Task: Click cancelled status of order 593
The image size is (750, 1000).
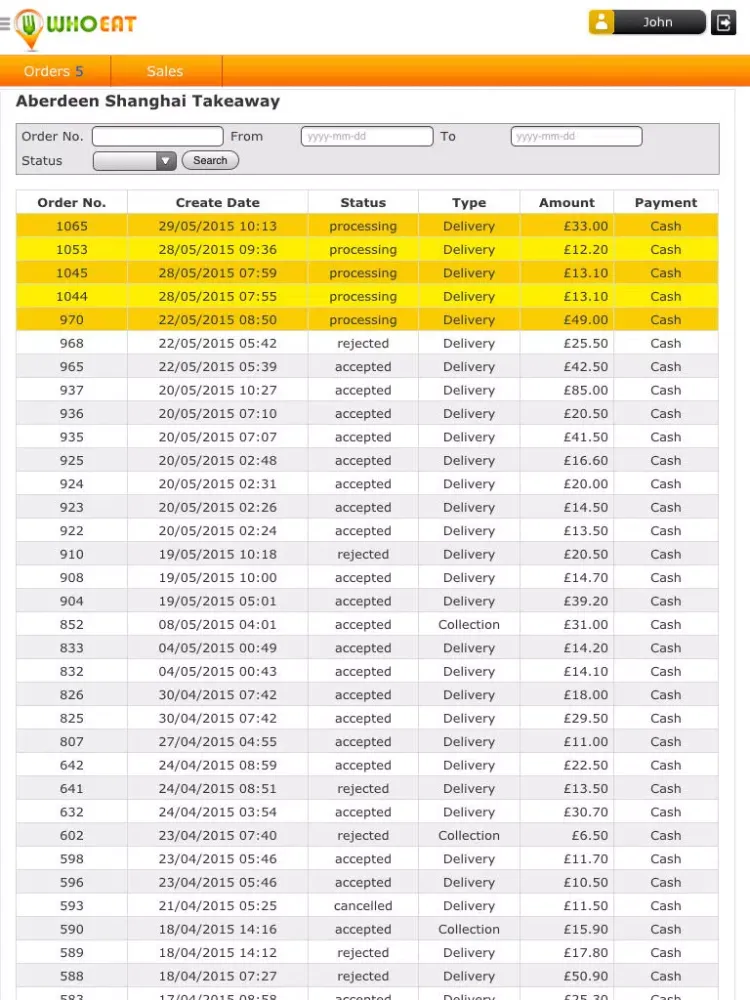Action: pyautogui.click(x=363, y=906)
